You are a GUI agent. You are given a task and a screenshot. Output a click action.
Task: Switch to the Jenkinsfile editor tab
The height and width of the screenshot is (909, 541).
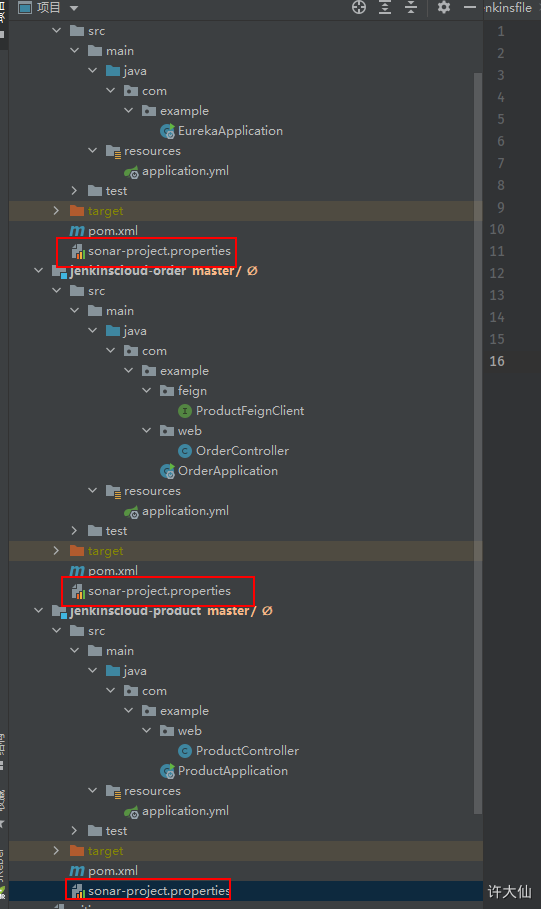(509, 8)
